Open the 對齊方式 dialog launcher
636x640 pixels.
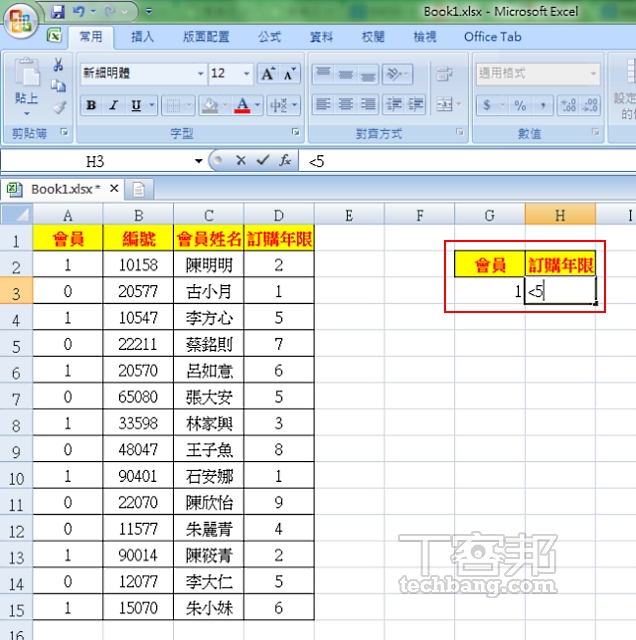click(460, 132)
